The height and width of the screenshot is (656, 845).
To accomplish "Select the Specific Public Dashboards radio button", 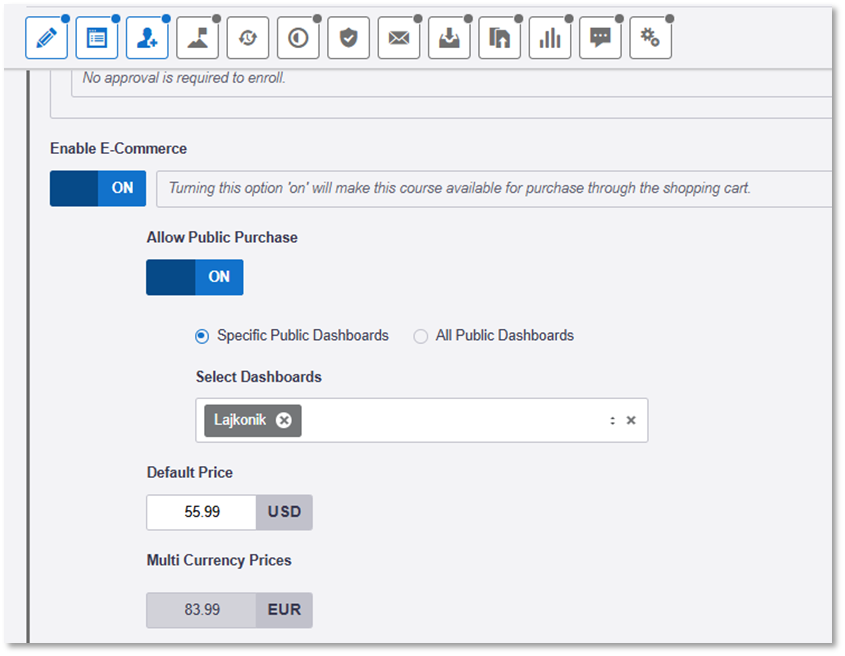I will tap(202, 336).
